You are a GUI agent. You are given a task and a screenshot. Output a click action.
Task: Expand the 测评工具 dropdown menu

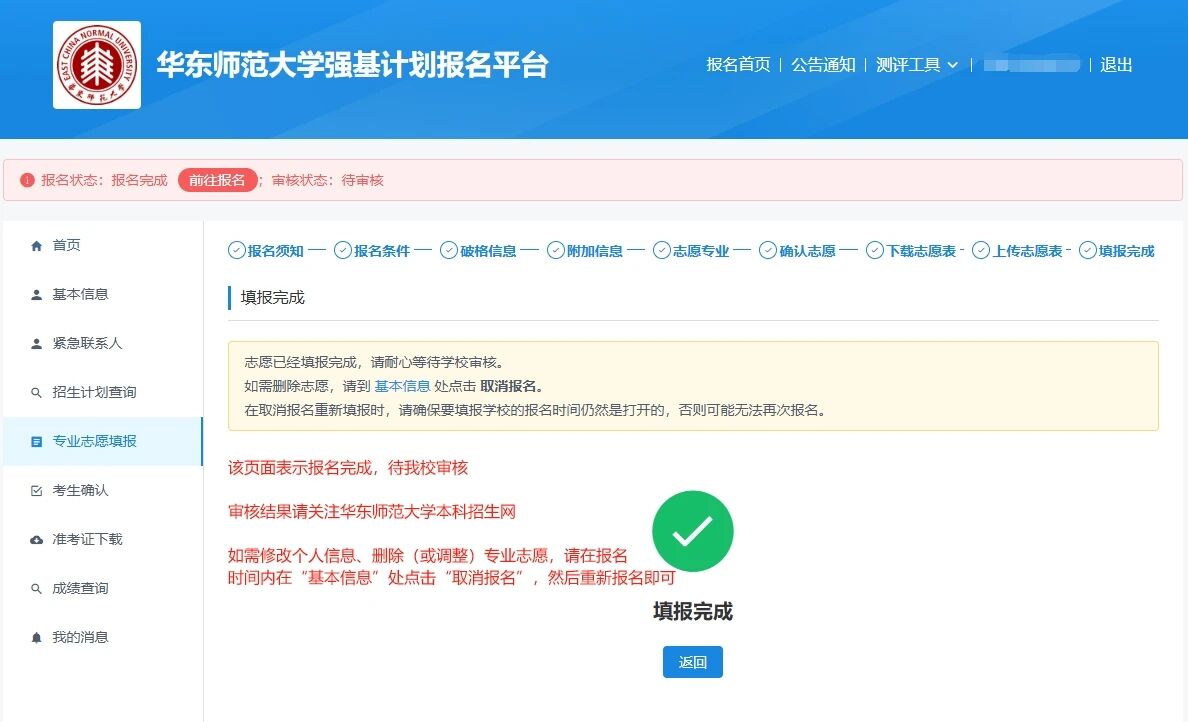917,65
